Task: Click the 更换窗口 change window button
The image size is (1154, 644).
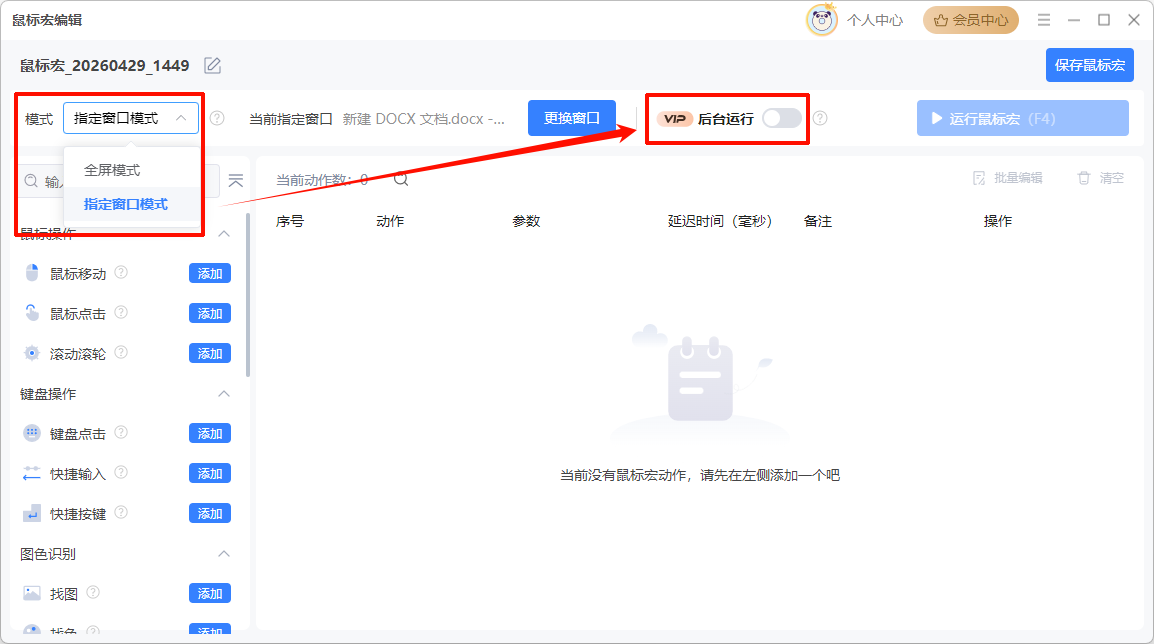Action: [x=571, y=117]
